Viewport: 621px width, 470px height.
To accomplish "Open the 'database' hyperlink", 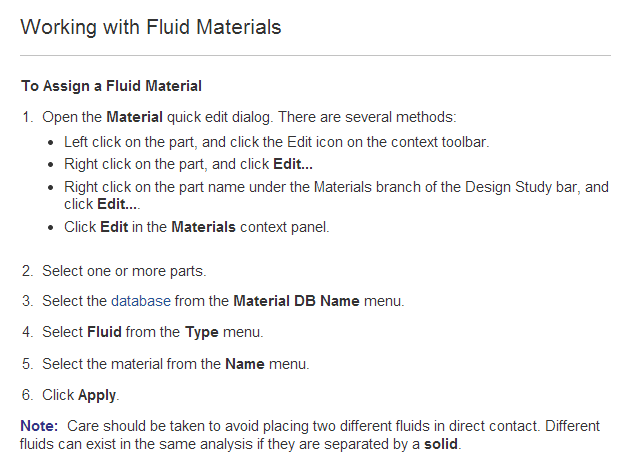I will [x=140, y=300].
